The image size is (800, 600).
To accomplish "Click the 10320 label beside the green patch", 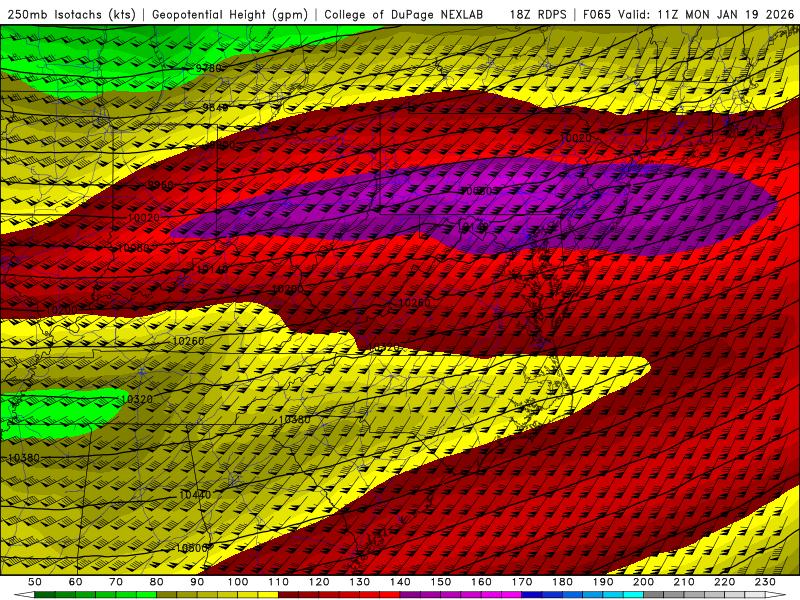I will pyautogui.click(x=137, y=399).
